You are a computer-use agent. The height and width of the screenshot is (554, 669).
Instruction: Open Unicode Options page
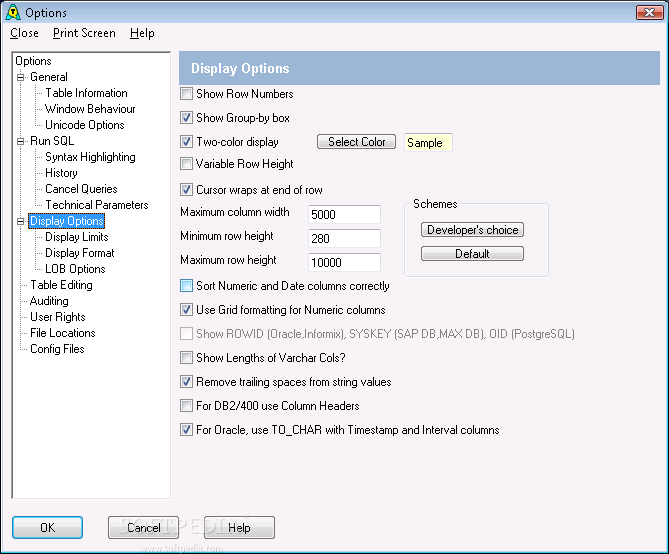pyautogui.click(x=84, y=125)
